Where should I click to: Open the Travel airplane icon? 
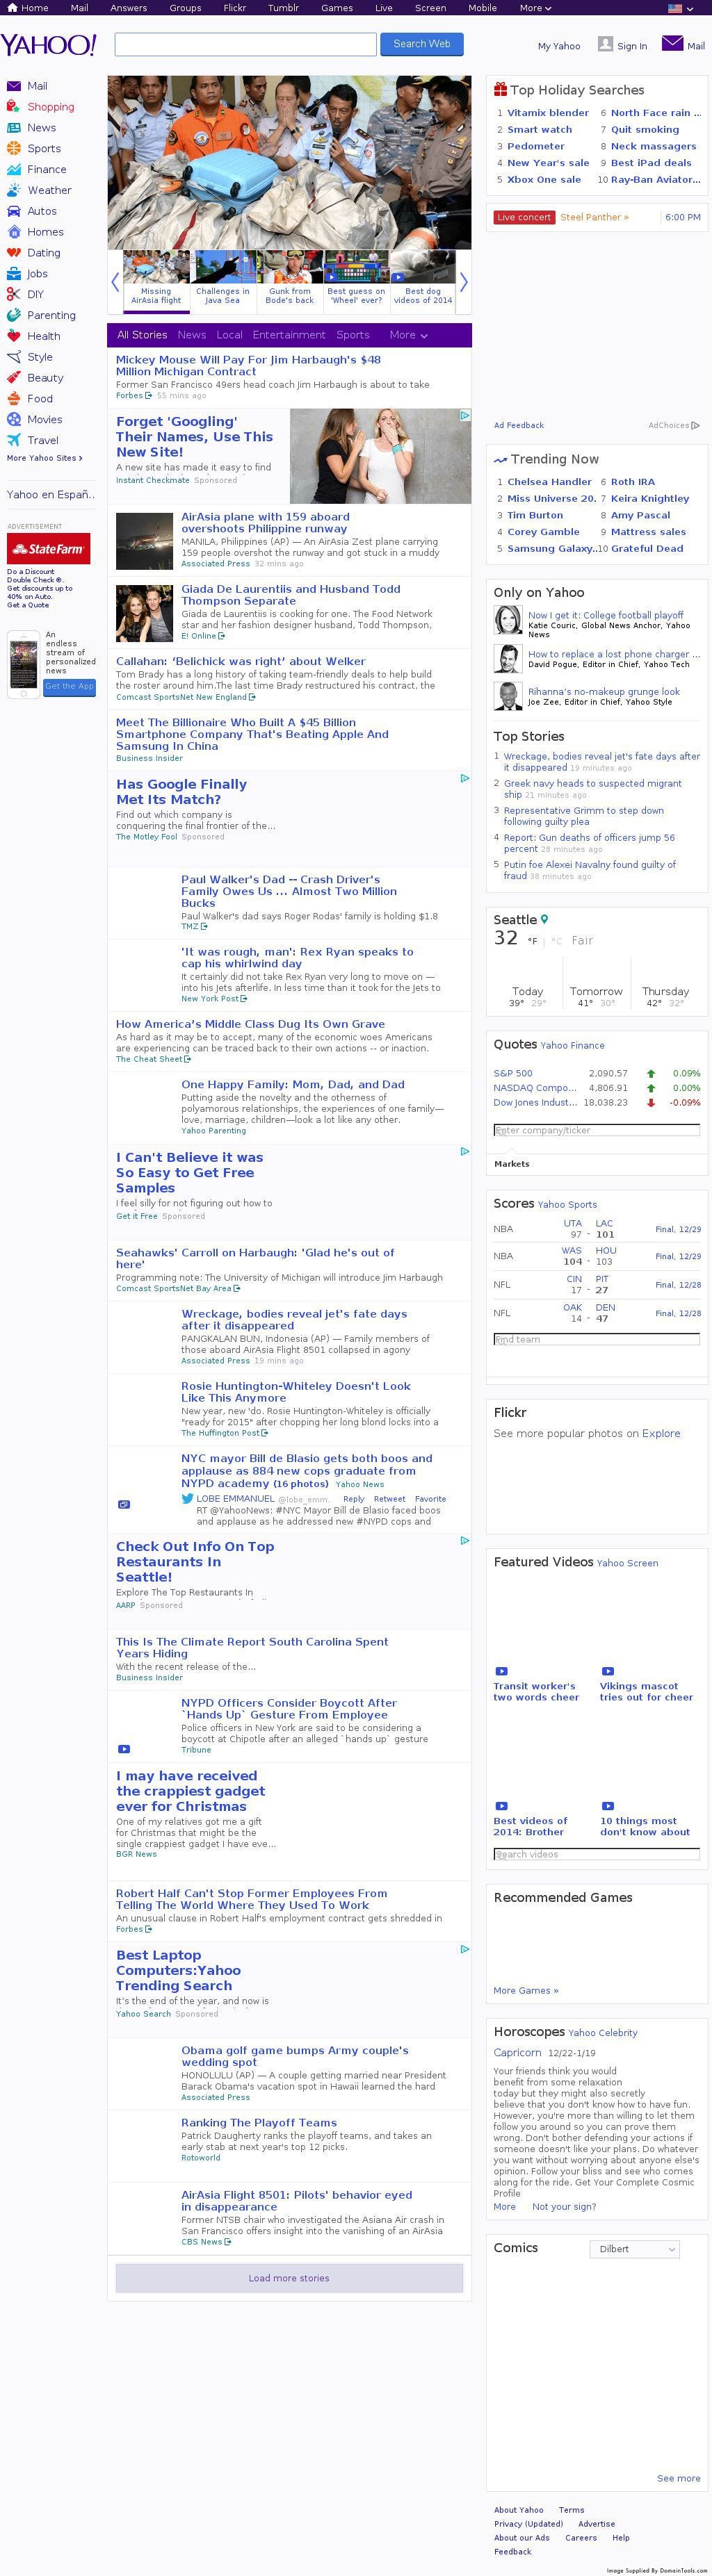coord(13,440)
